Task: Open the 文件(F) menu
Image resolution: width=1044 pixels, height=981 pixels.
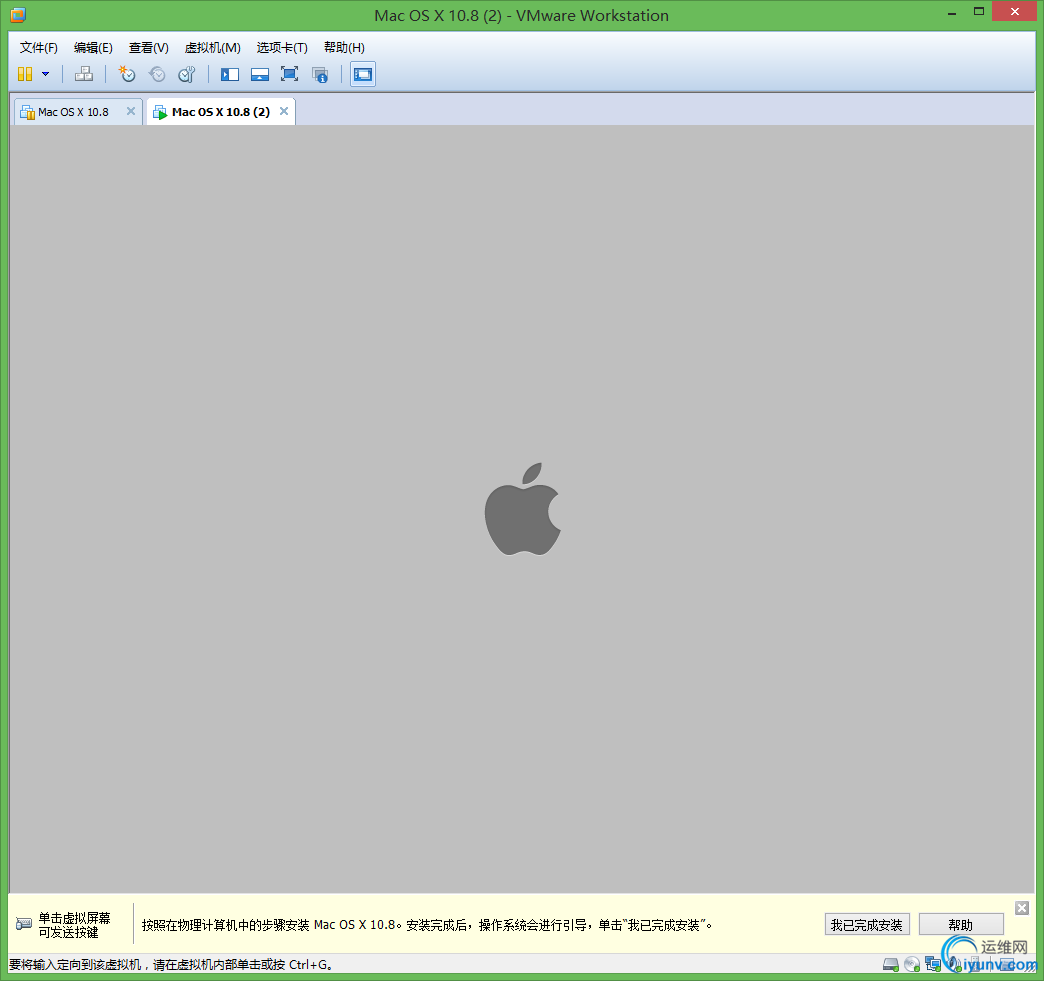Action: tap(39, 47)
